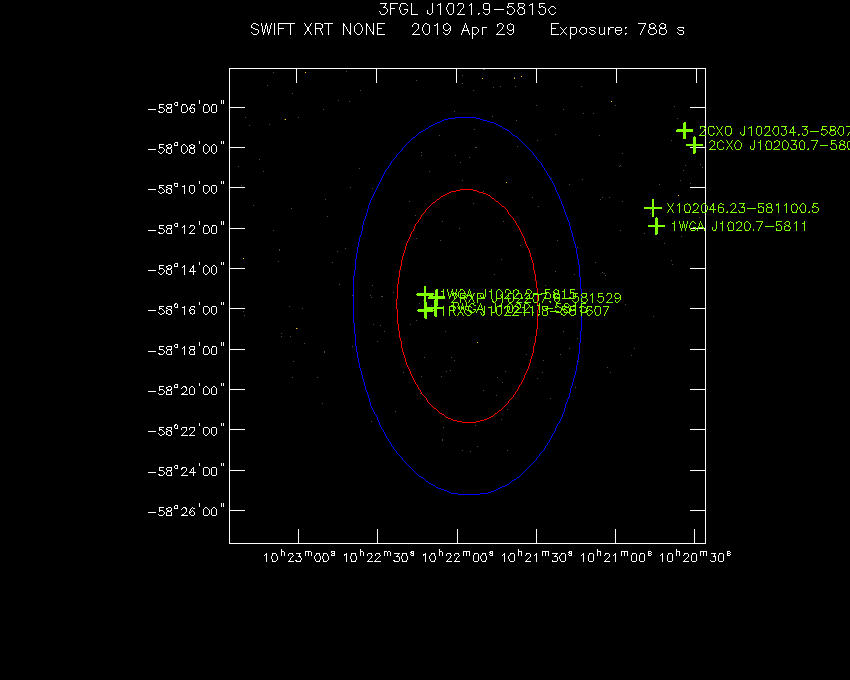Viewport: 850px width, 680px height.
Task: Click the source label "2CXO J102034.3-5807"
Action: click(774, 131)
